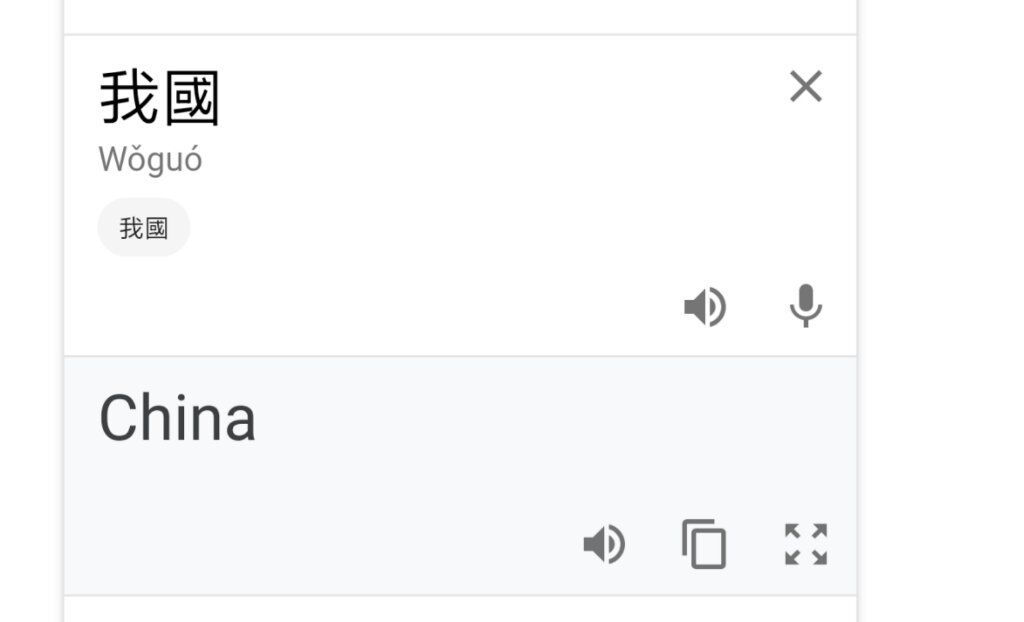Start voice input with the microphone icon
This screenshot has width=1024, height=622.
pyautogui.click(x=805, y=305)
